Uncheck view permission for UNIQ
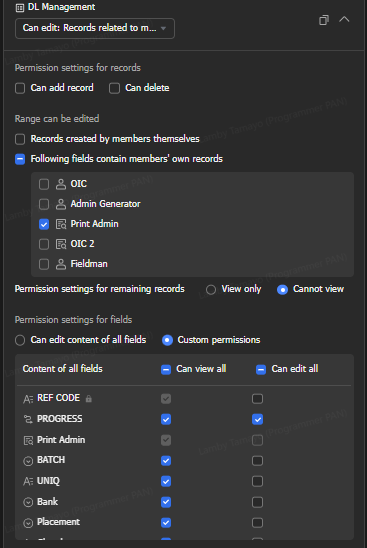Image resolution: width=367 pixels, height=548 pixels. tap(166, 482)
